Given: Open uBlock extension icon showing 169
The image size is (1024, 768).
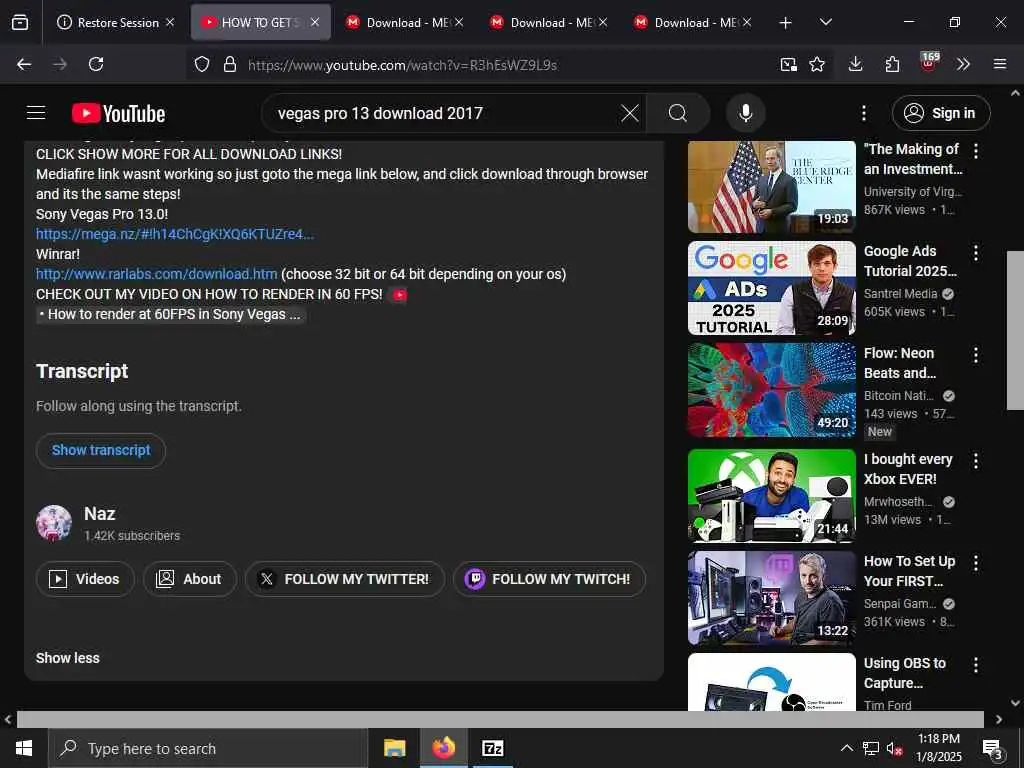Looking at the screenshot, I should [929, 63].
